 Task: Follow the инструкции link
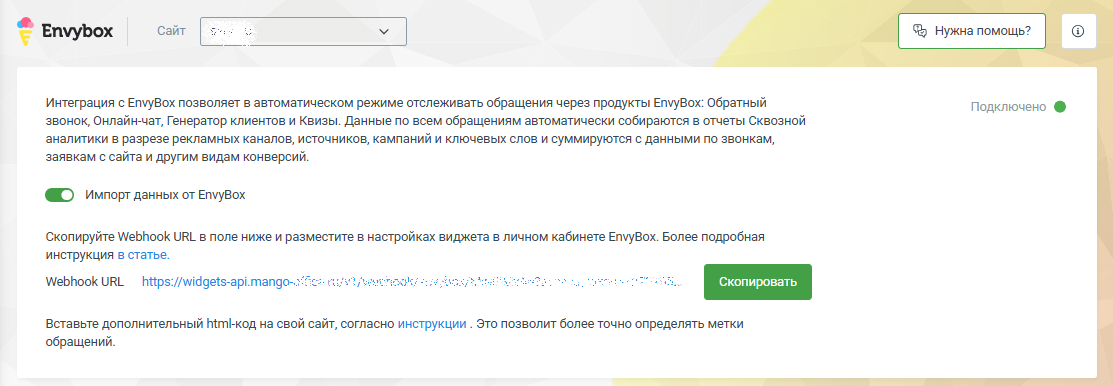[x=432, y=324]
